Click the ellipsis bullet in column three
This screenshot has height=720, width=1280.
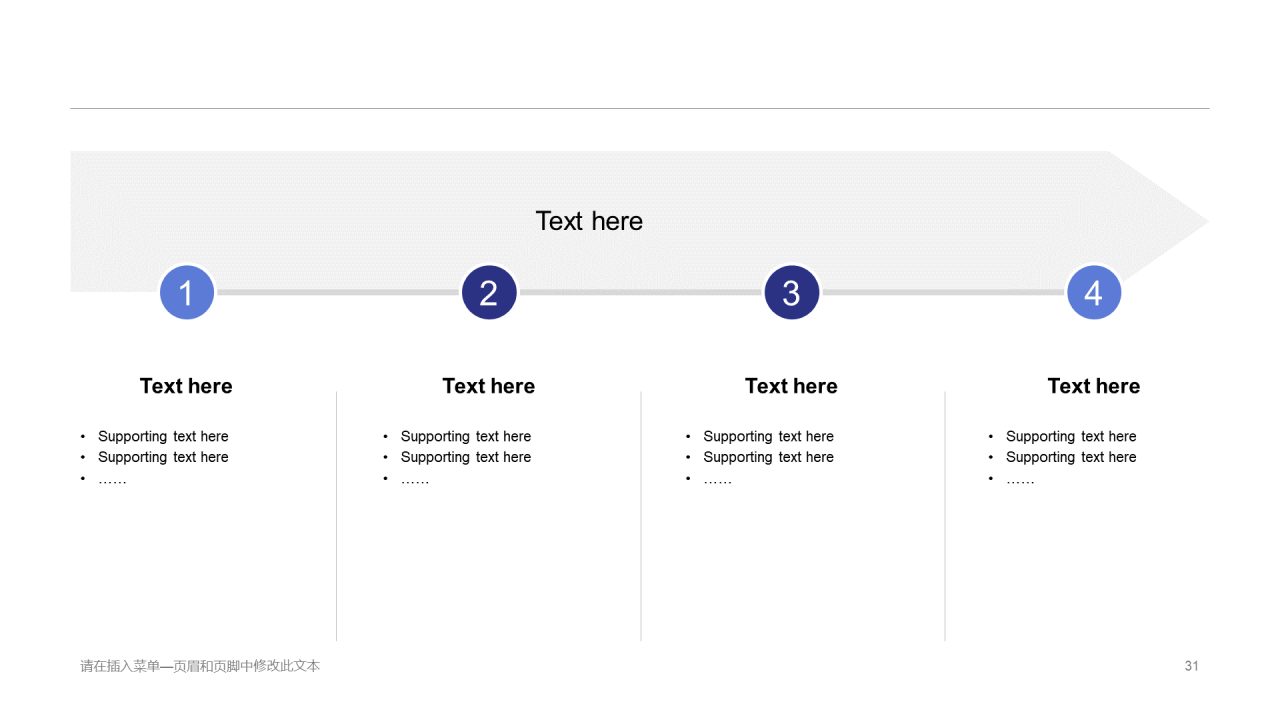pyautogui.click(x=717, y=480)
